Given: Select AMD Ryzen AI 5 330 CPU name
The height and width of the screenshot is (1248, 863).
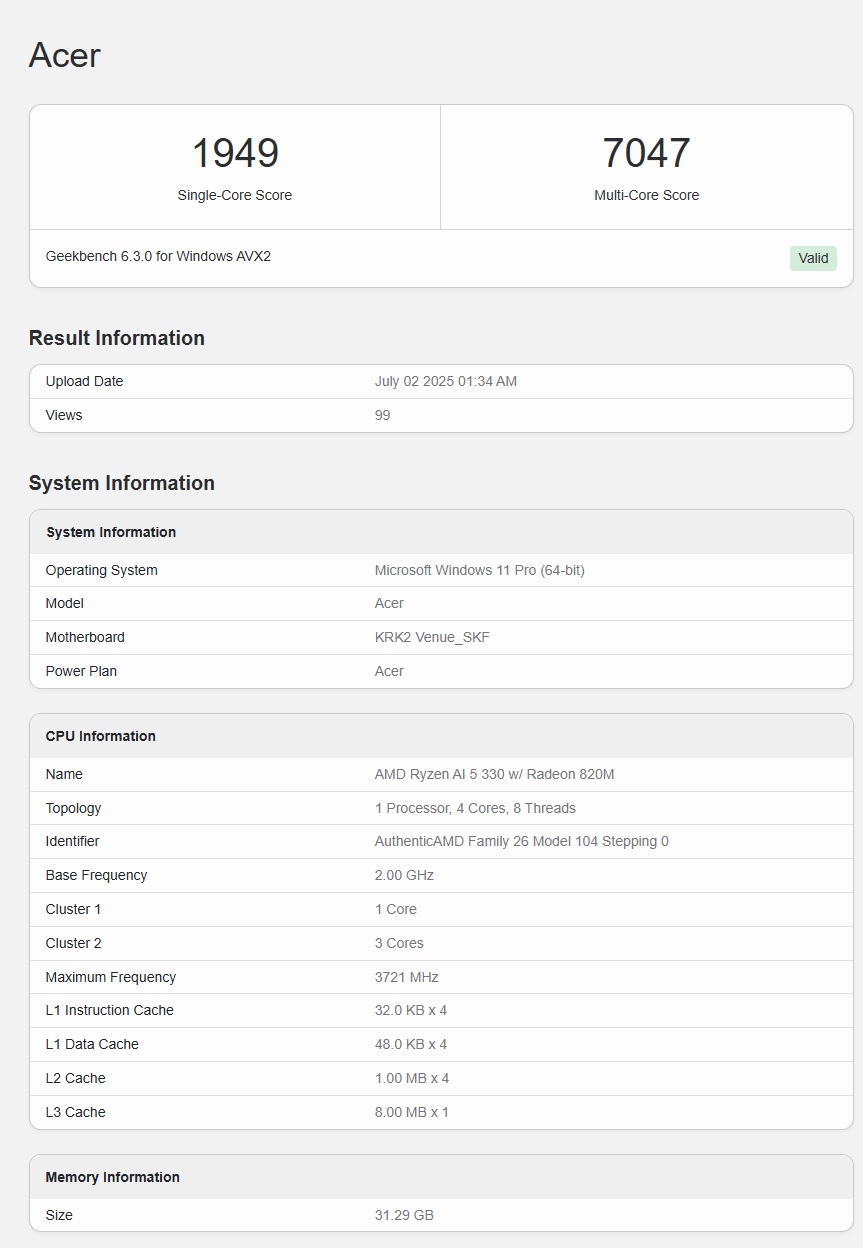Looking at the screenshot, I should [x=494, y=774].
